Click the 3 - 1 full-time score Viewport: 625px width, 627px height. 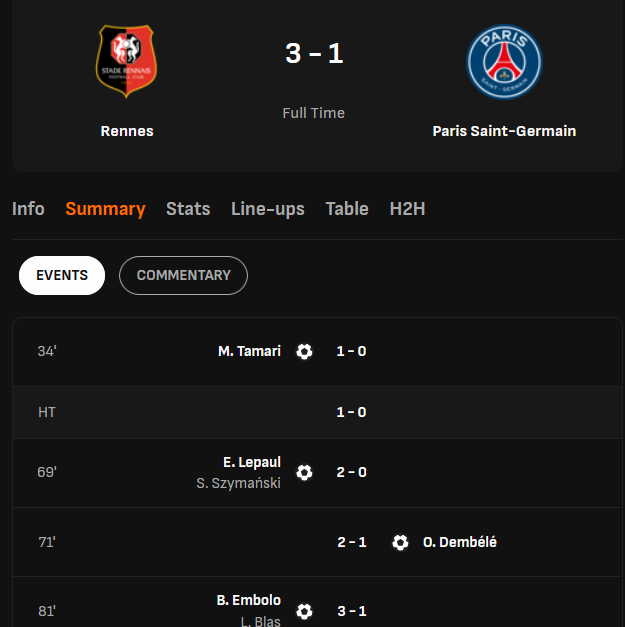[x=313, y=53]
